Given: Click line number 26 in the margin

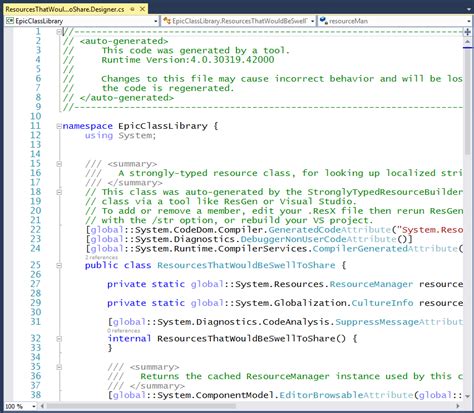Looking at the screenshot, I should pyautogui.click(x=35, y=275).
